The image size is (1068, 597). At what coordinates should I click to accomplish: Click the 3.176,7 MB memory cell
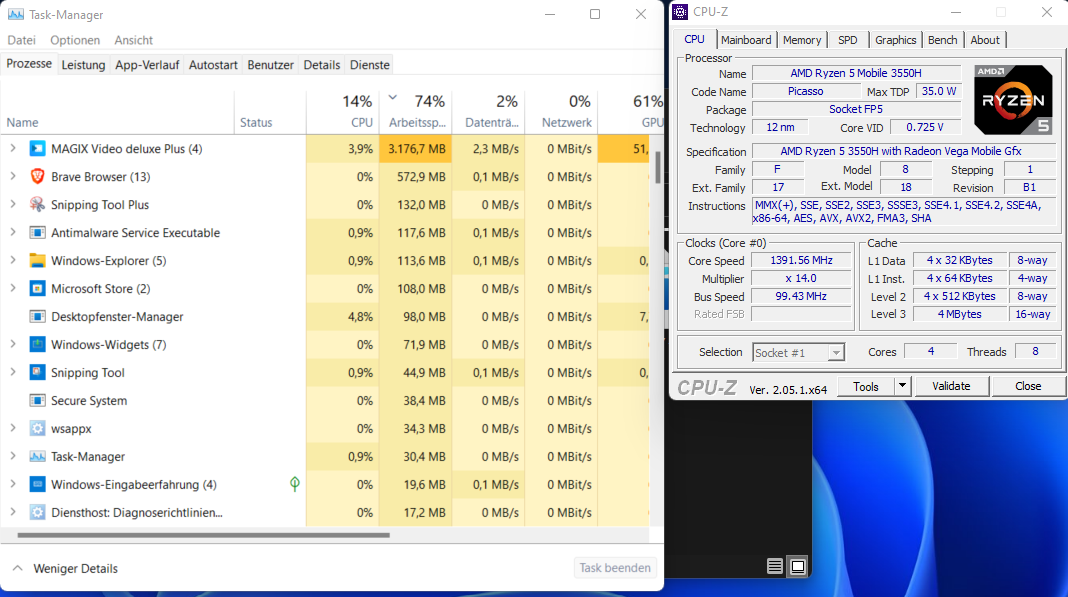coord(415,149)
